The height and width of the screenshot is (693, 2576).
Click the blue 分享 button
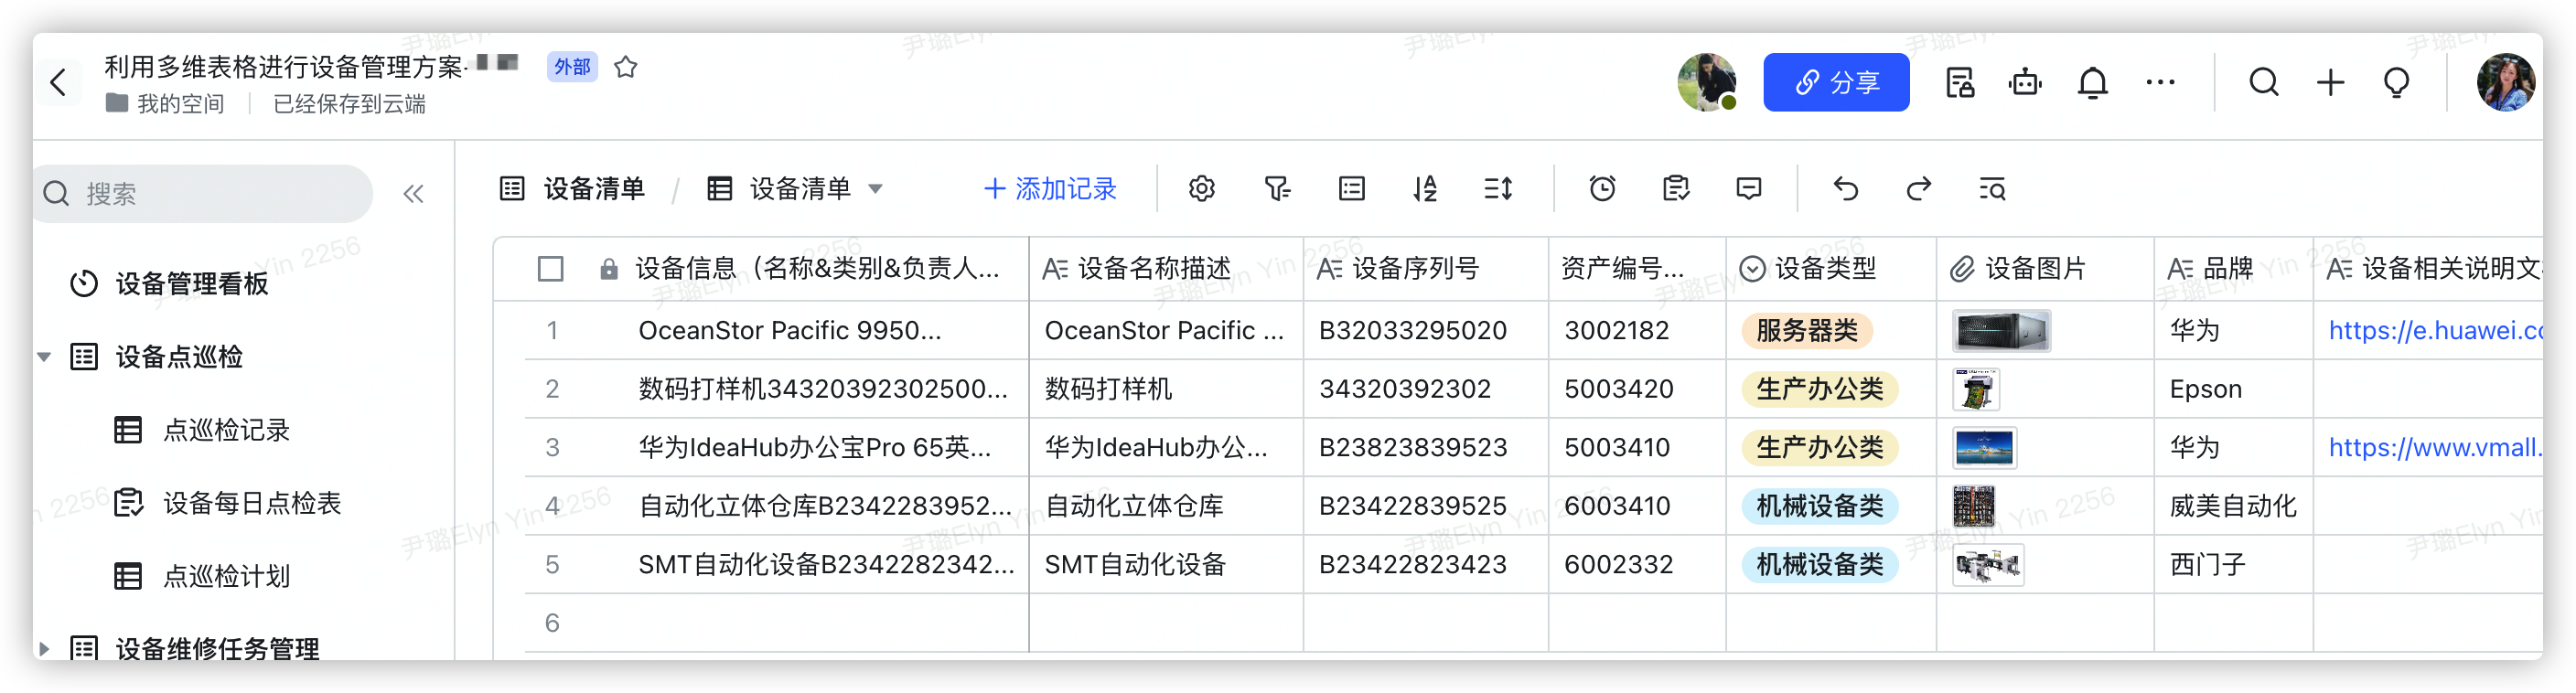click(x=1836, y=82)
